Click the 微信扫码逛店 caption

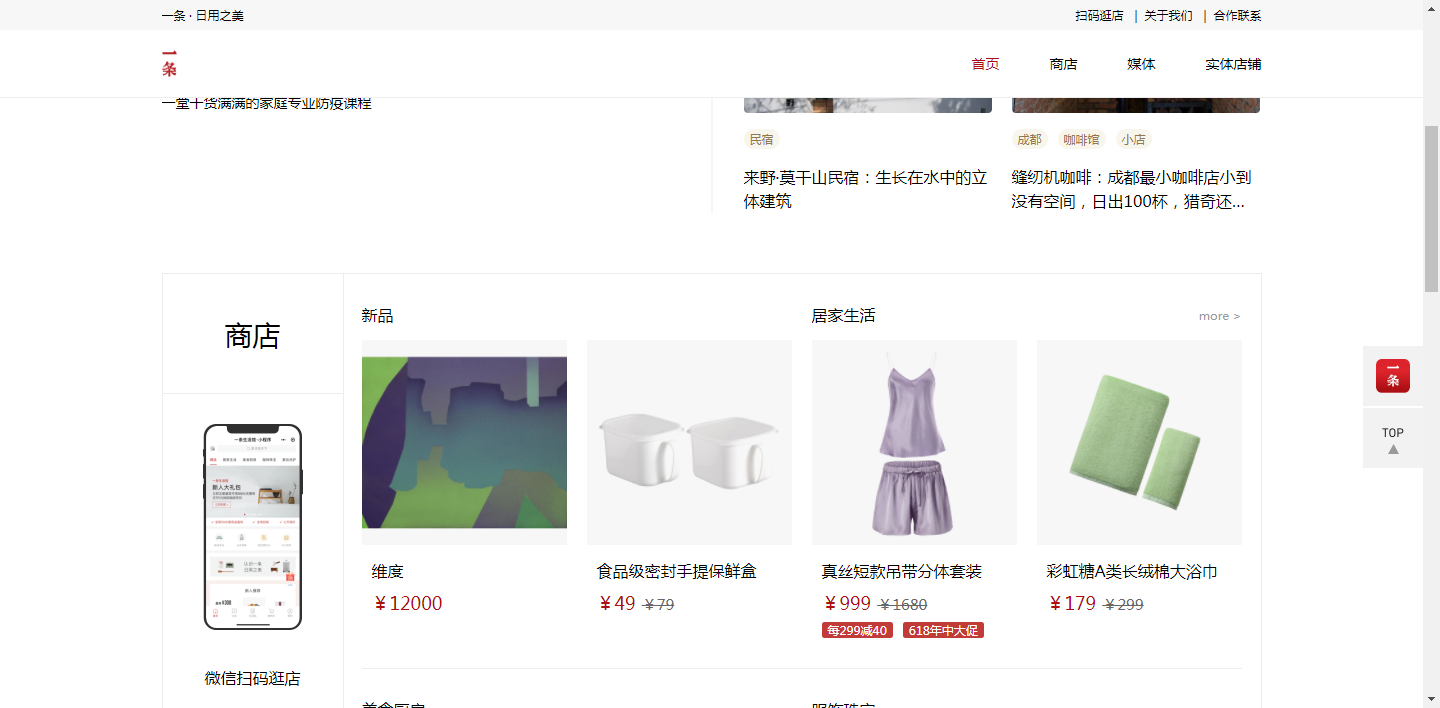pos(253,679)
